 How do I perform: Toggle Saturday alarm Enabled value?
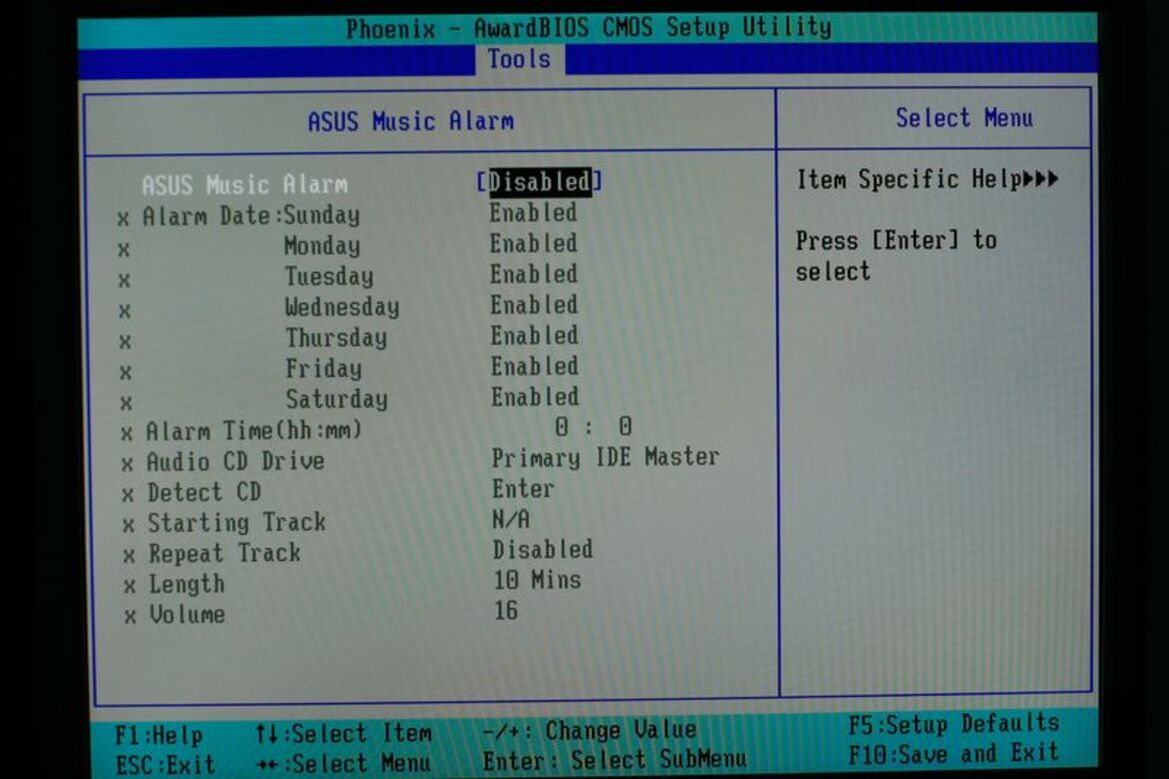pyautogui.click(x=535, y=397)
